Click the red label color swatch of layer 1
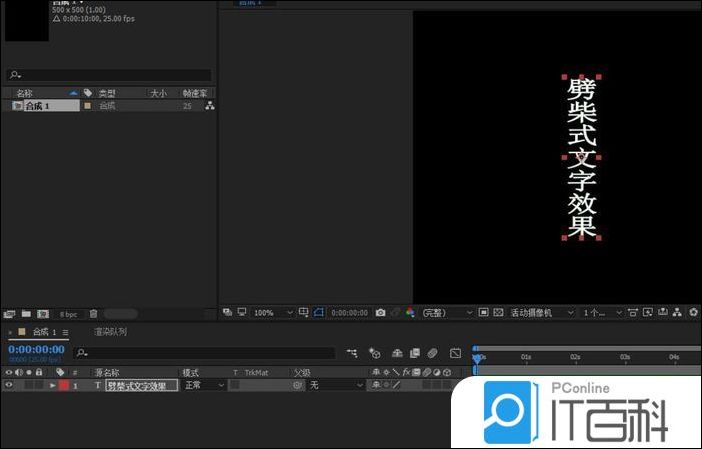This screenshot has height=449, width=702. tap(62, 385)
